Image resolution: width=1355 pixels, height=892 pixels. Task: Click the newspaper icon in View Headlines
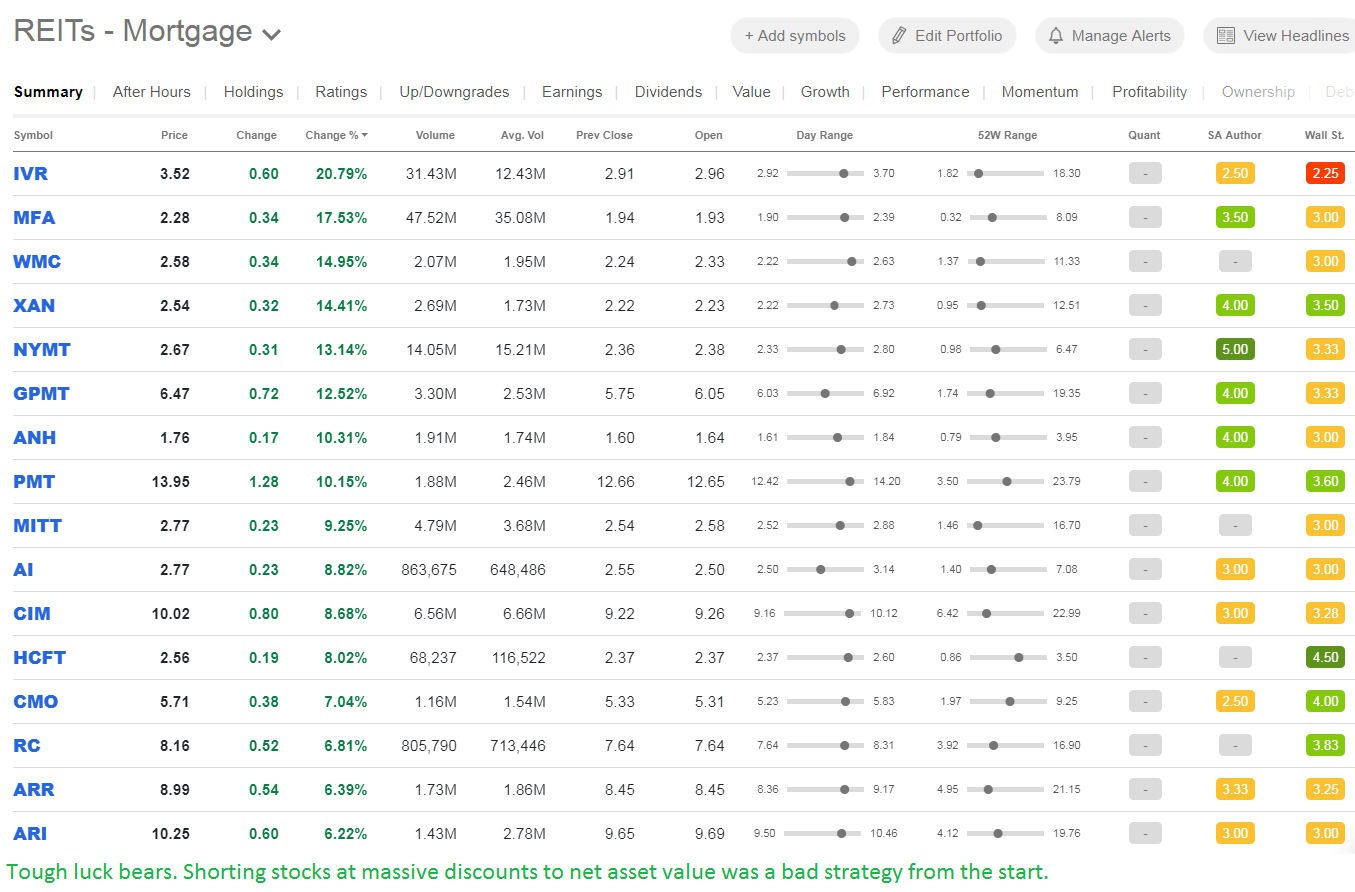coord(1226,36)
